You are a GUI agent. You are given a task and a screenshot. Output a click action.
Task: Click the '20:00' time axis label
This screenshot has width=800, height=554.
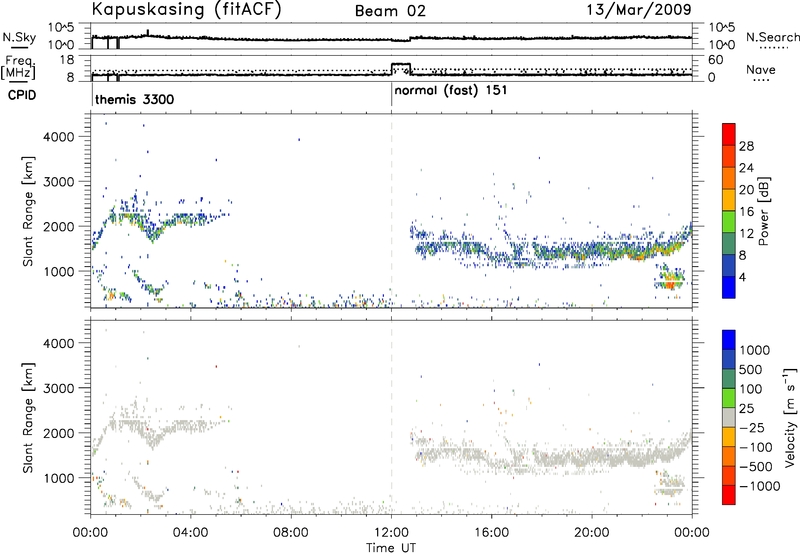(x=592, y=533)
